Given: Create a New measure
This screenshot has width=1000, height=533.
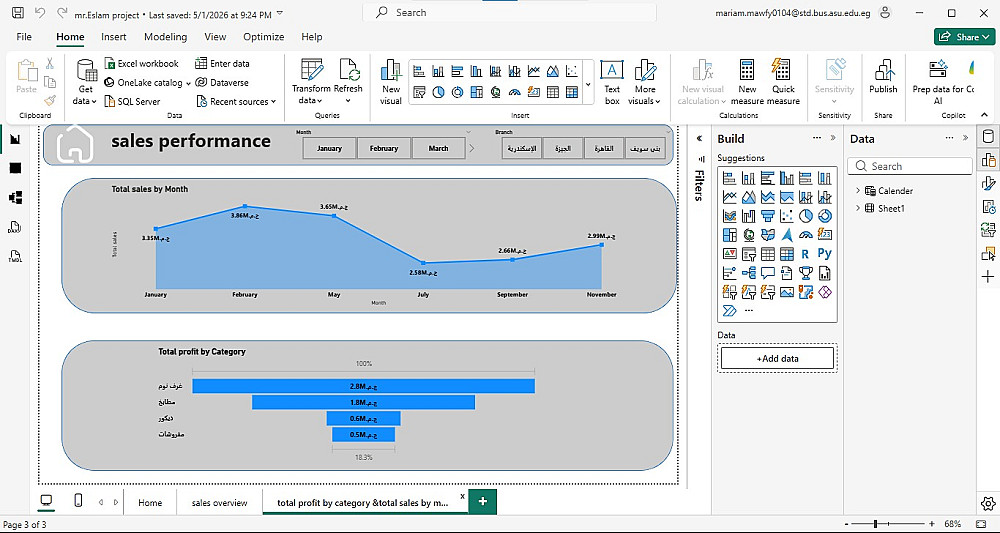Looking at the screenshot, I should 747,82.
